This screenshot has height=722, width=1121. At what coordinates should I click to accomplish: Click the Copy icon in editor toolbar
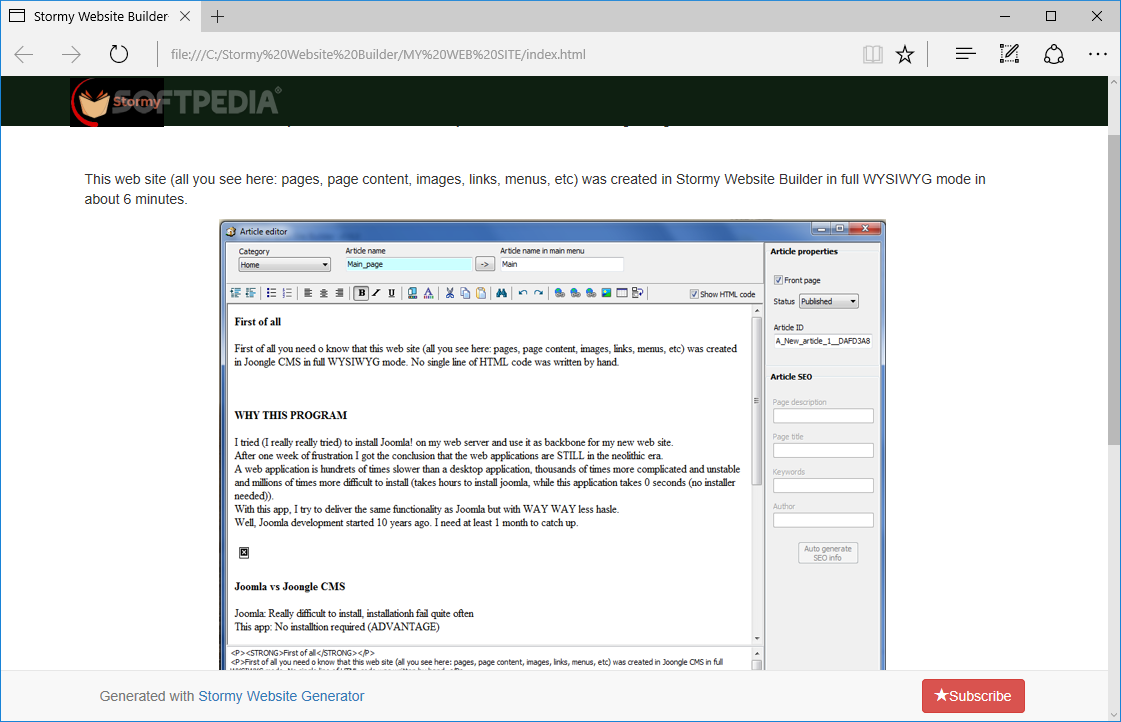pyautogui.click(x=465, y=293)
